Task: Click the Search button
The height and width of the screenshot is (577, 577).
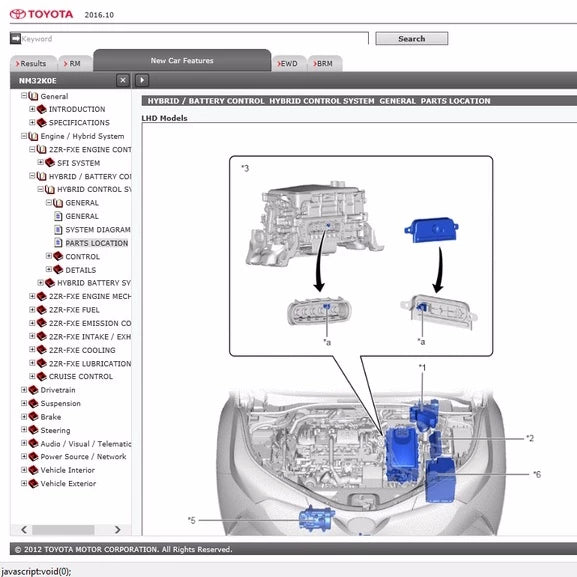Action: point(411,39)
